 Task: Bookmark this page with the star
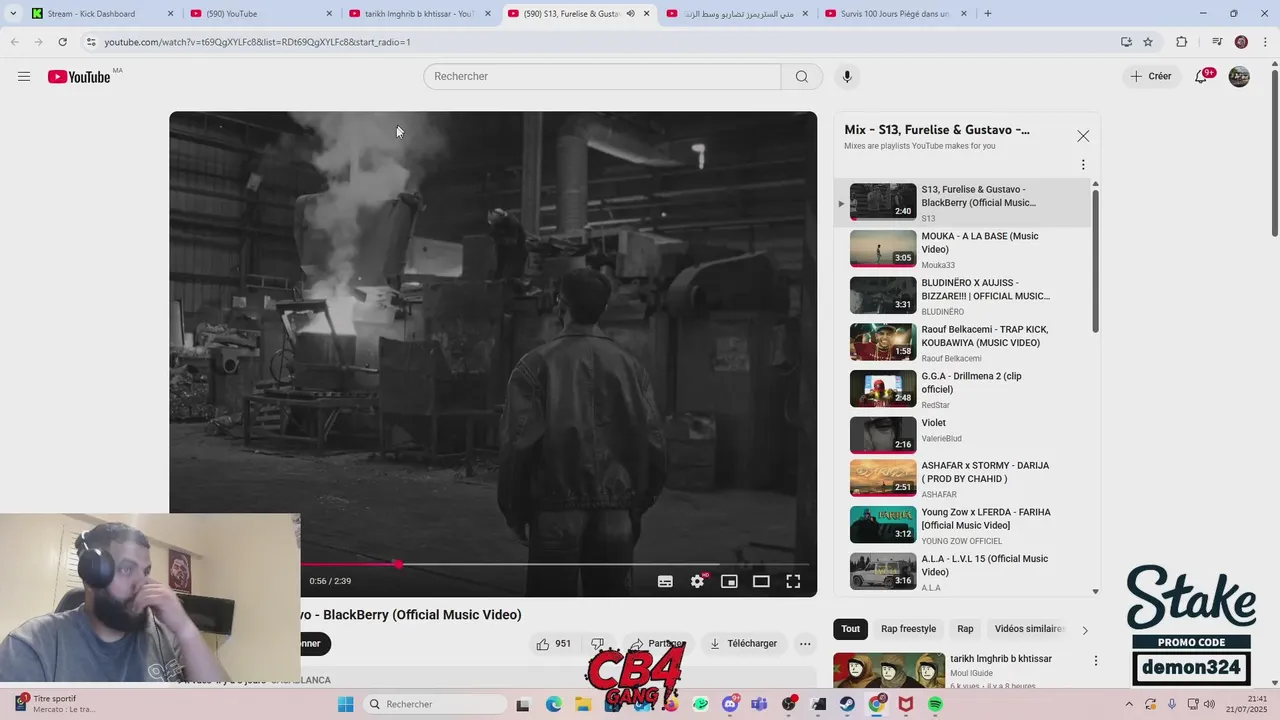(1148, 42)
